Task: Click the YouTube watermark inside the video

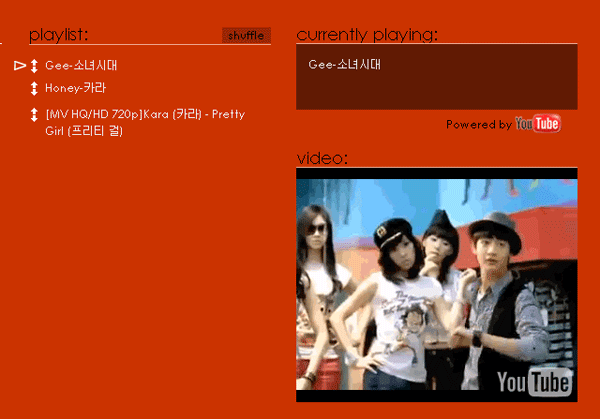Action: point(535,382)
